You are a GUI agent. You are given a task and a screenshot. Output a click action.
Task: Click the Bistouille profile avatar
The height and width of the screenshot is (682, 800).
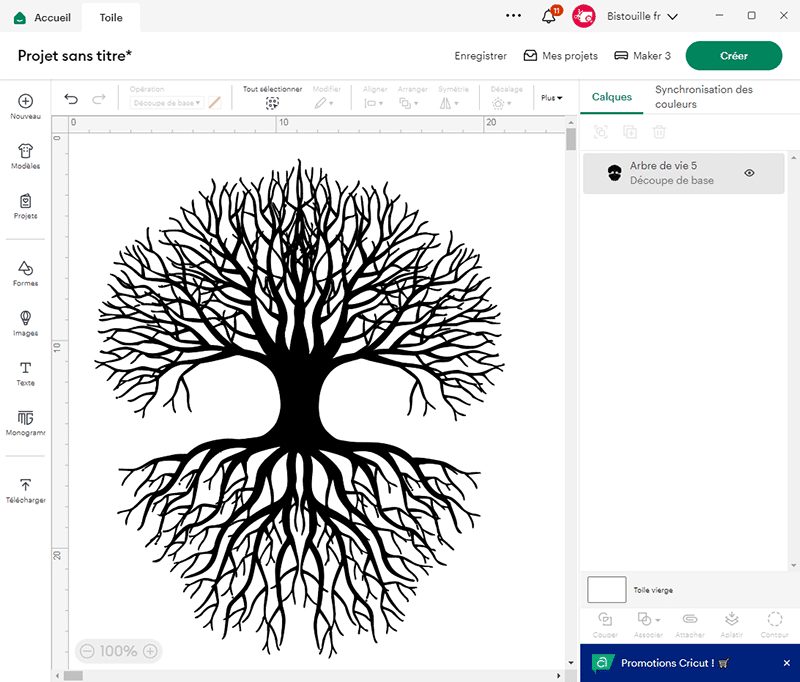tap(584, 16)
